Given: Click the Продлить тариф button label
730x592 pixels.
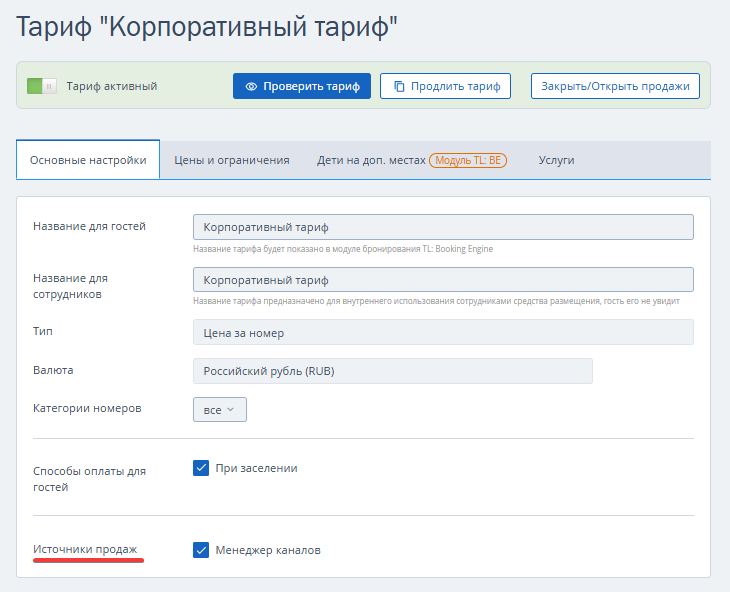Looking at the screenshot, I should (456, 87).
